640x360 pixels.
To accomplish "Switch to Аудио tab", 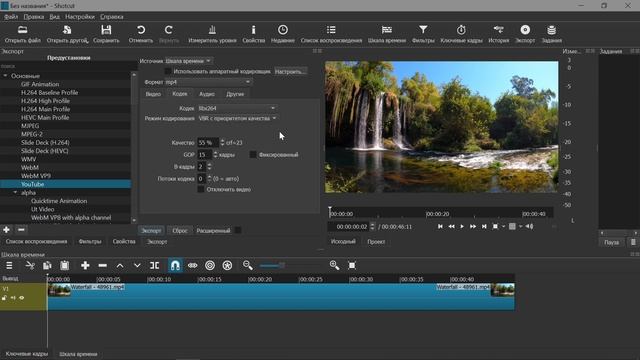I will (x=207, y=94).
